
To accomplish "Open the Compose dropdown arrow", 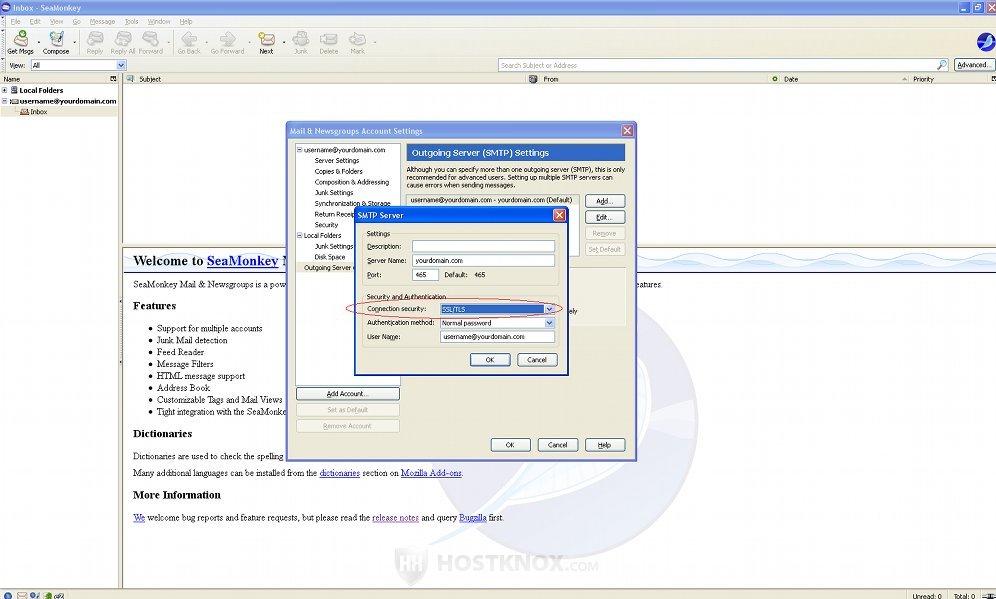I will (74, 42).
